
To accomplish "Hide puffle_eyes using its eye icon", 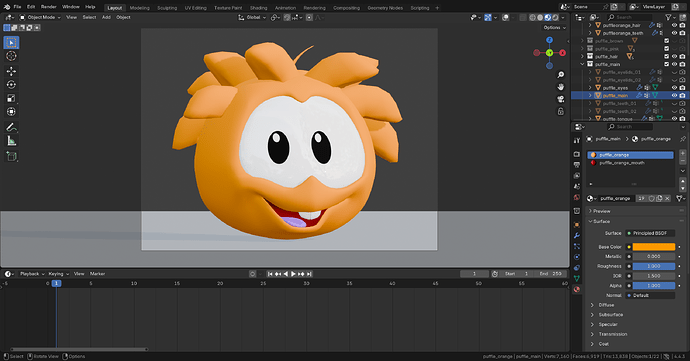I will point(674,88).
